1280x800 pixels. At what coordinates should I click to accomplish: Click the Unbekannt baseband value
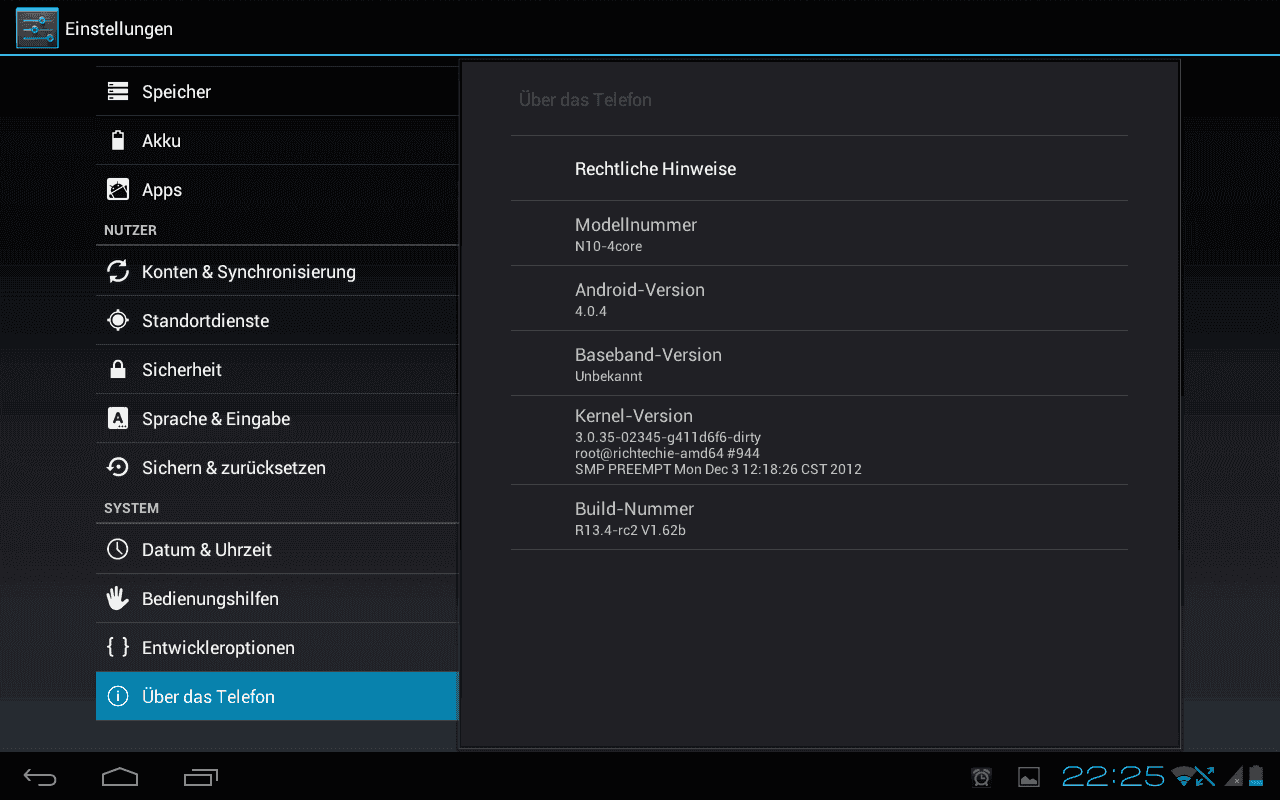(x=608, y=376)
